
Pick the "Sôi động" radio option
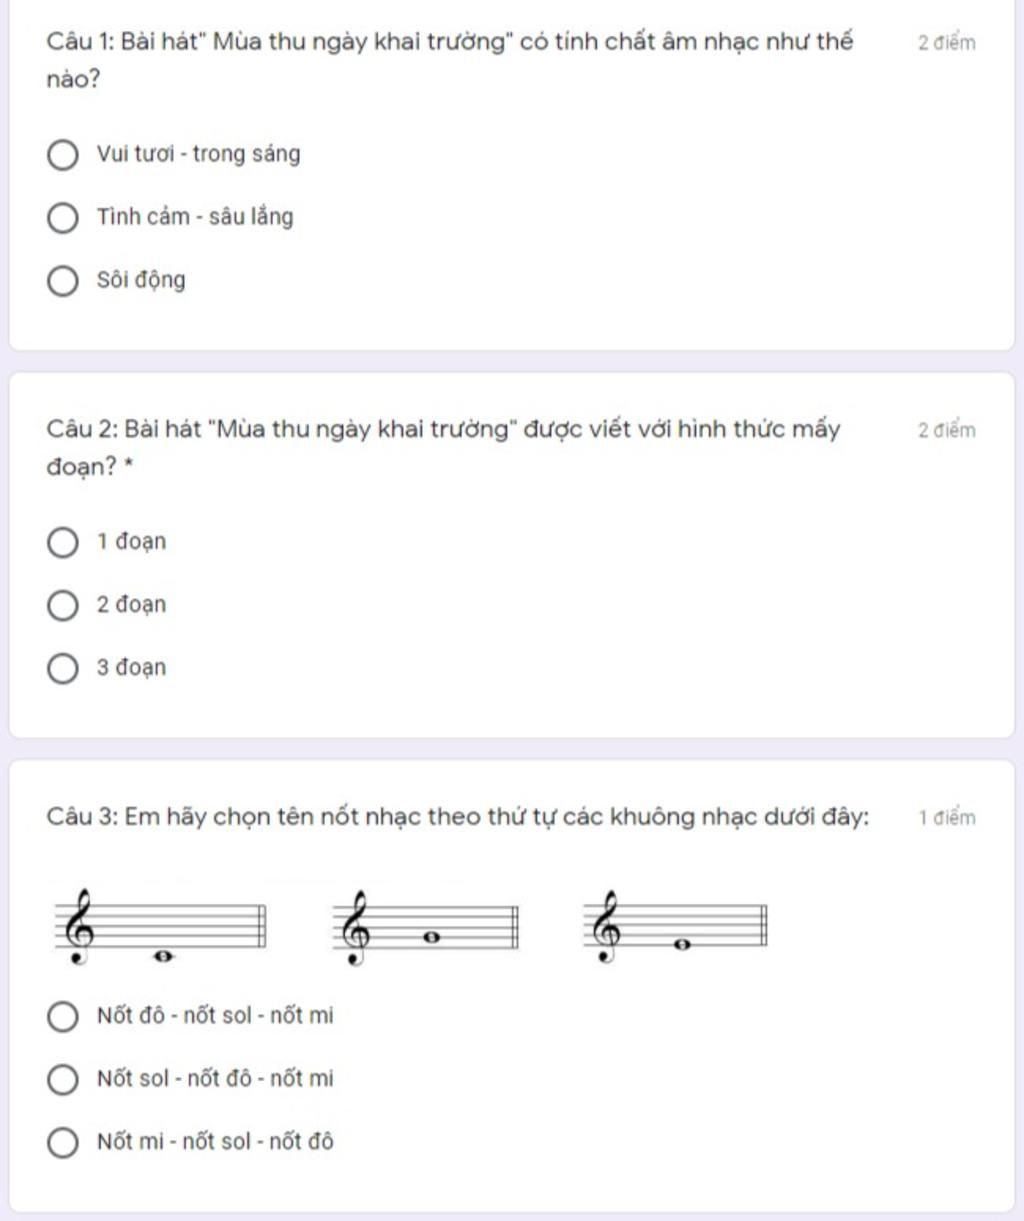[x=62, y=281]
